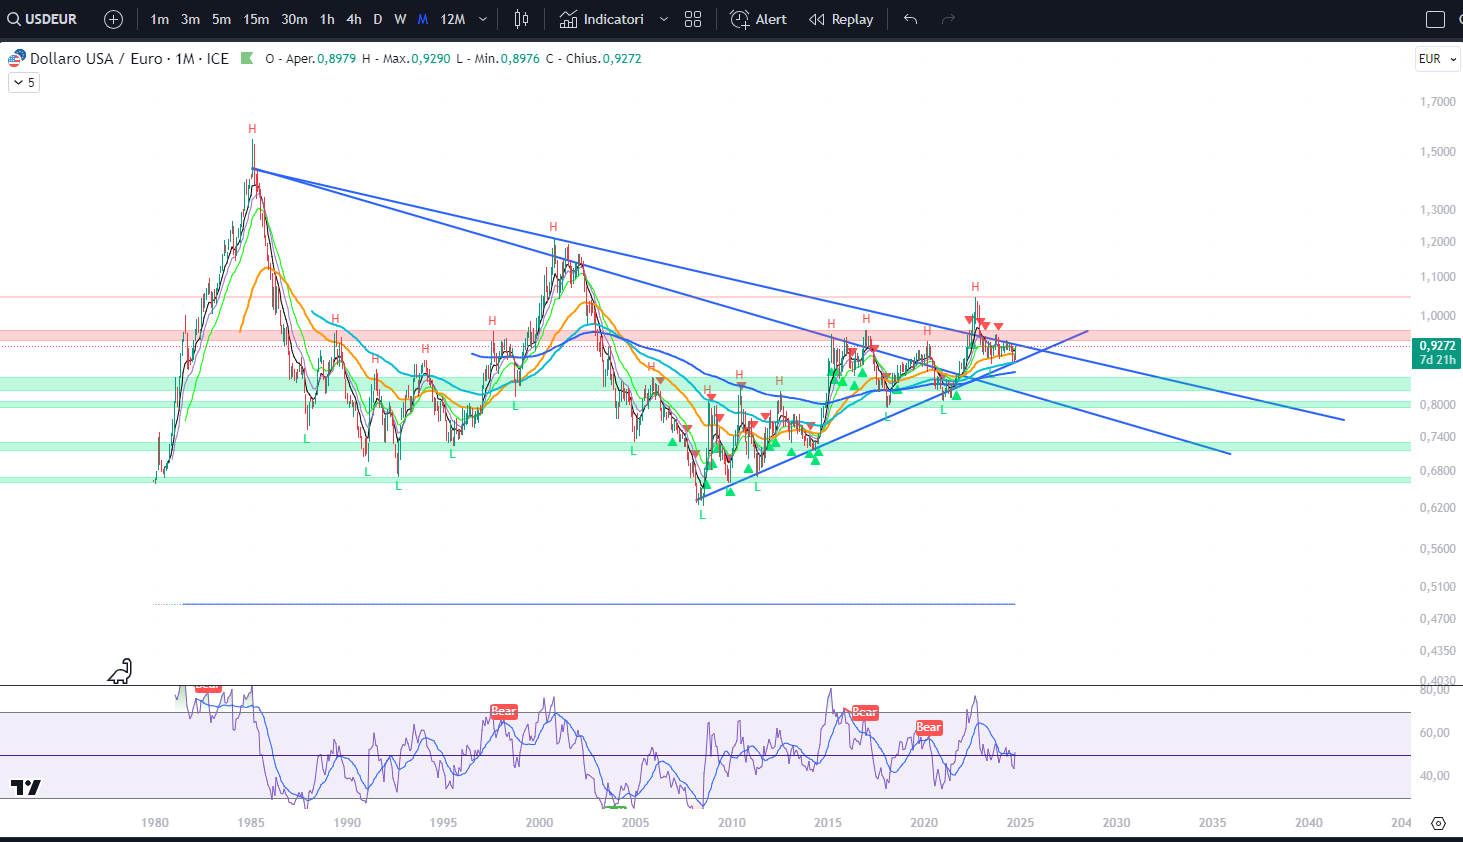Create an Alert
1463x842 pixels.
pos(758,19)
